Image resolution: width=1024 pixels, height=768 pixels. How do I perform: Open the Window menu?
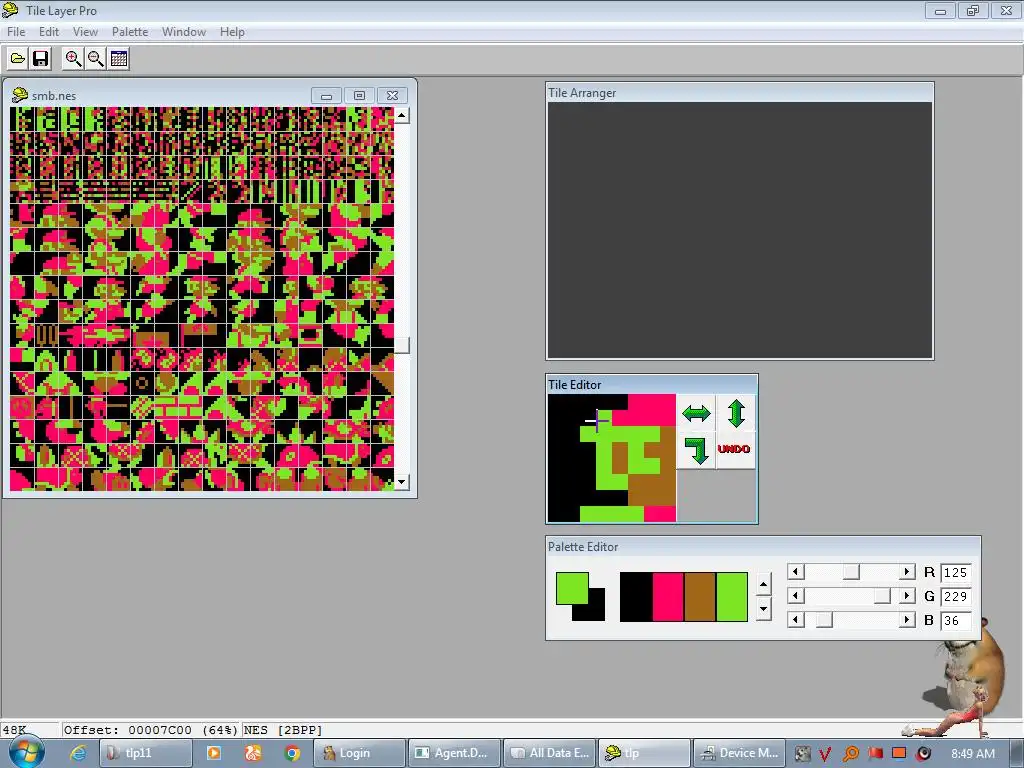coord(184,31)
